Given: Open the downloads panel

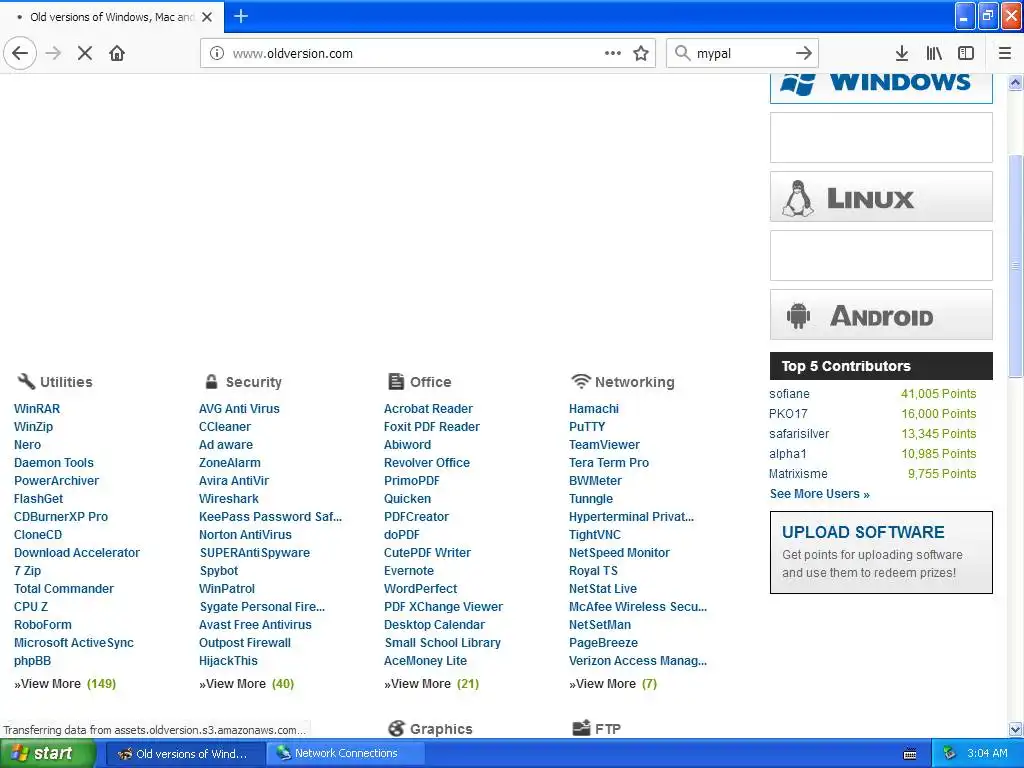Looking at the screenshot, I should [902, 53].
